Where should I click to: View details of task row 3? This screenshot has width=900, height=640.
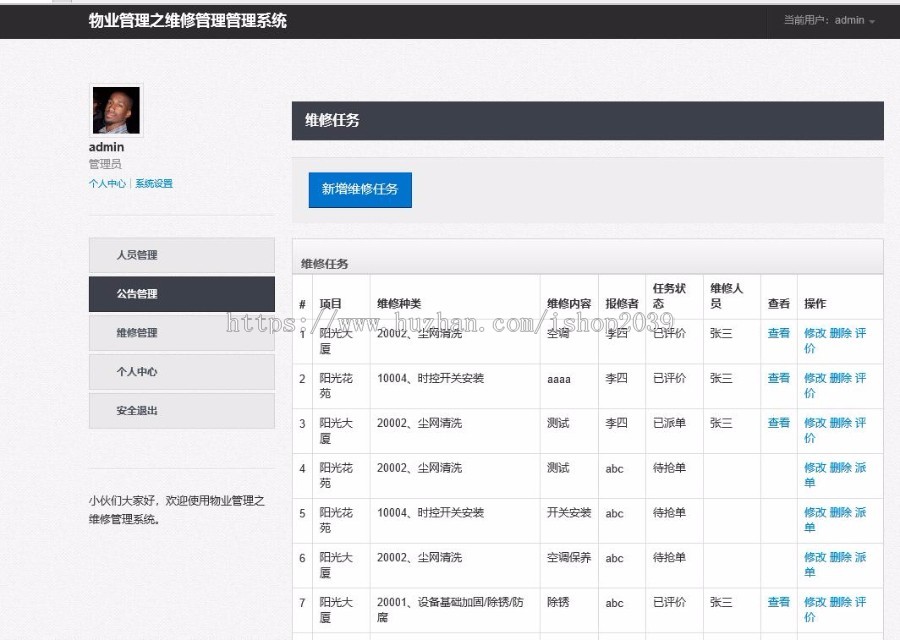point(779,423)
